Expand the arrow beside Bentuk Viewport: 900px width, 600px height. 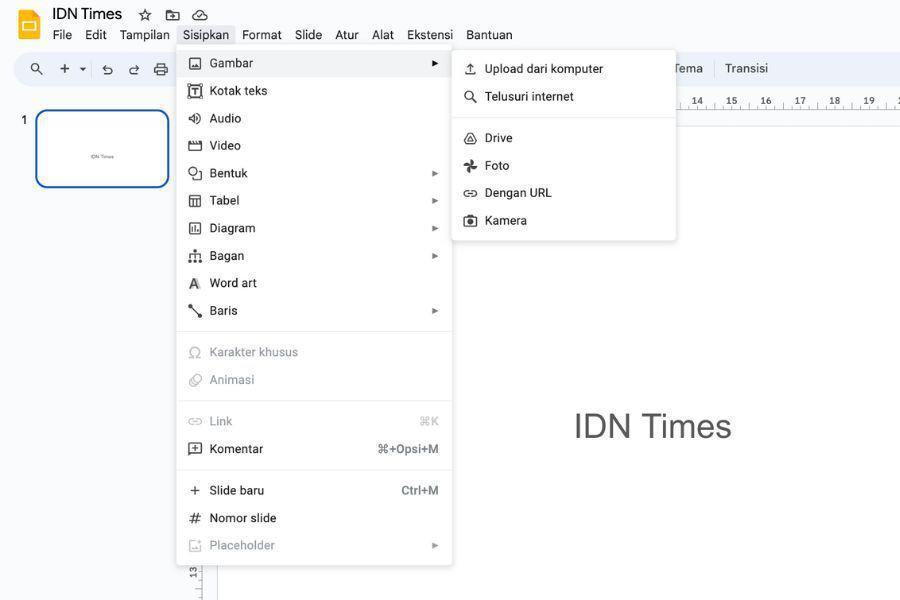tap(435, 173)
